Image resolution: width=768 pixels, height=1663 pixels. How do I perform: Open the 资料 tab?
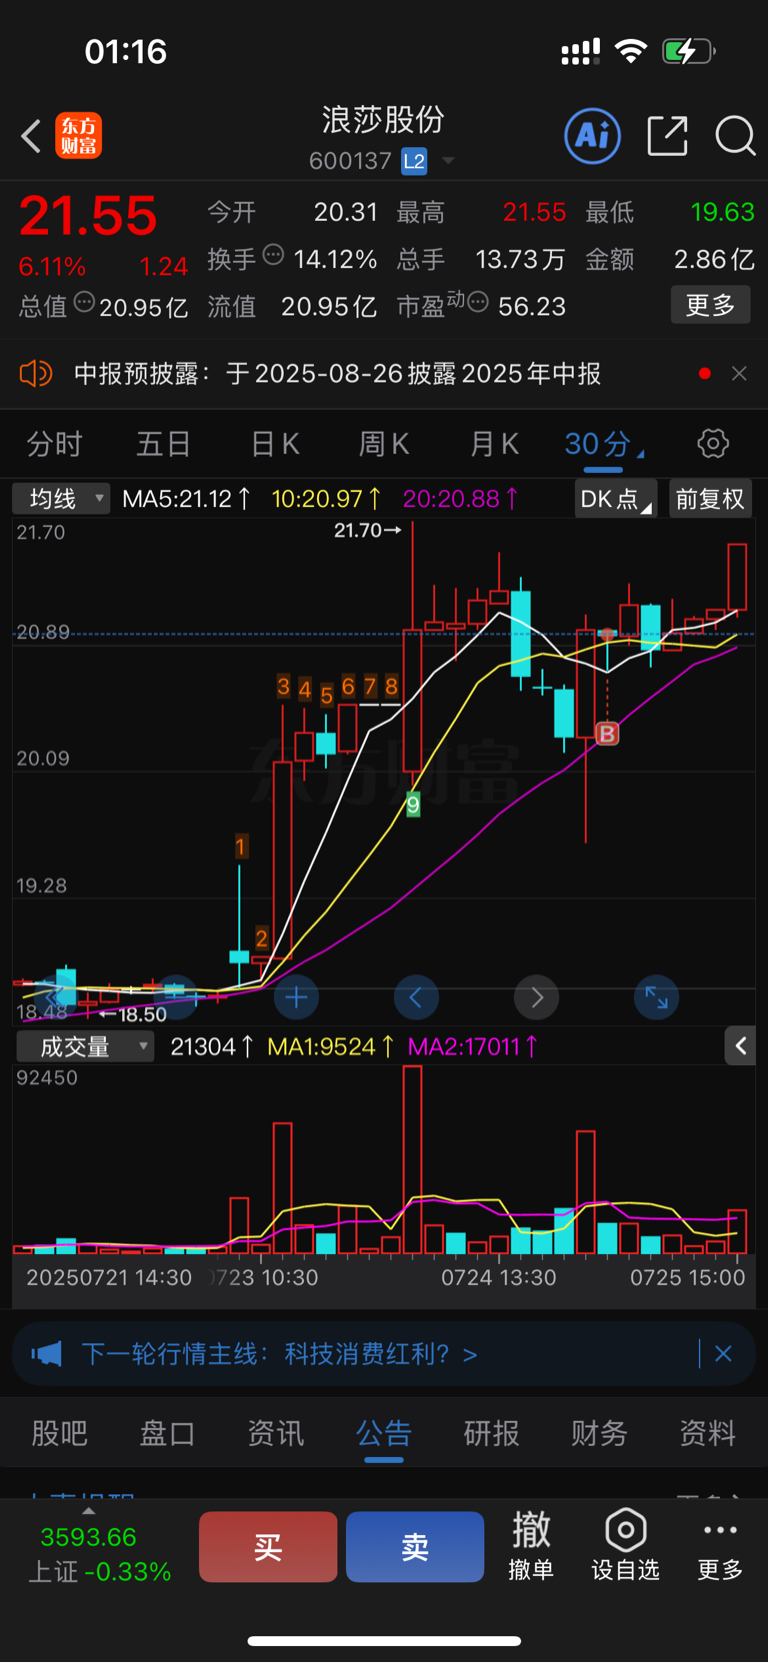point(707,1433)
